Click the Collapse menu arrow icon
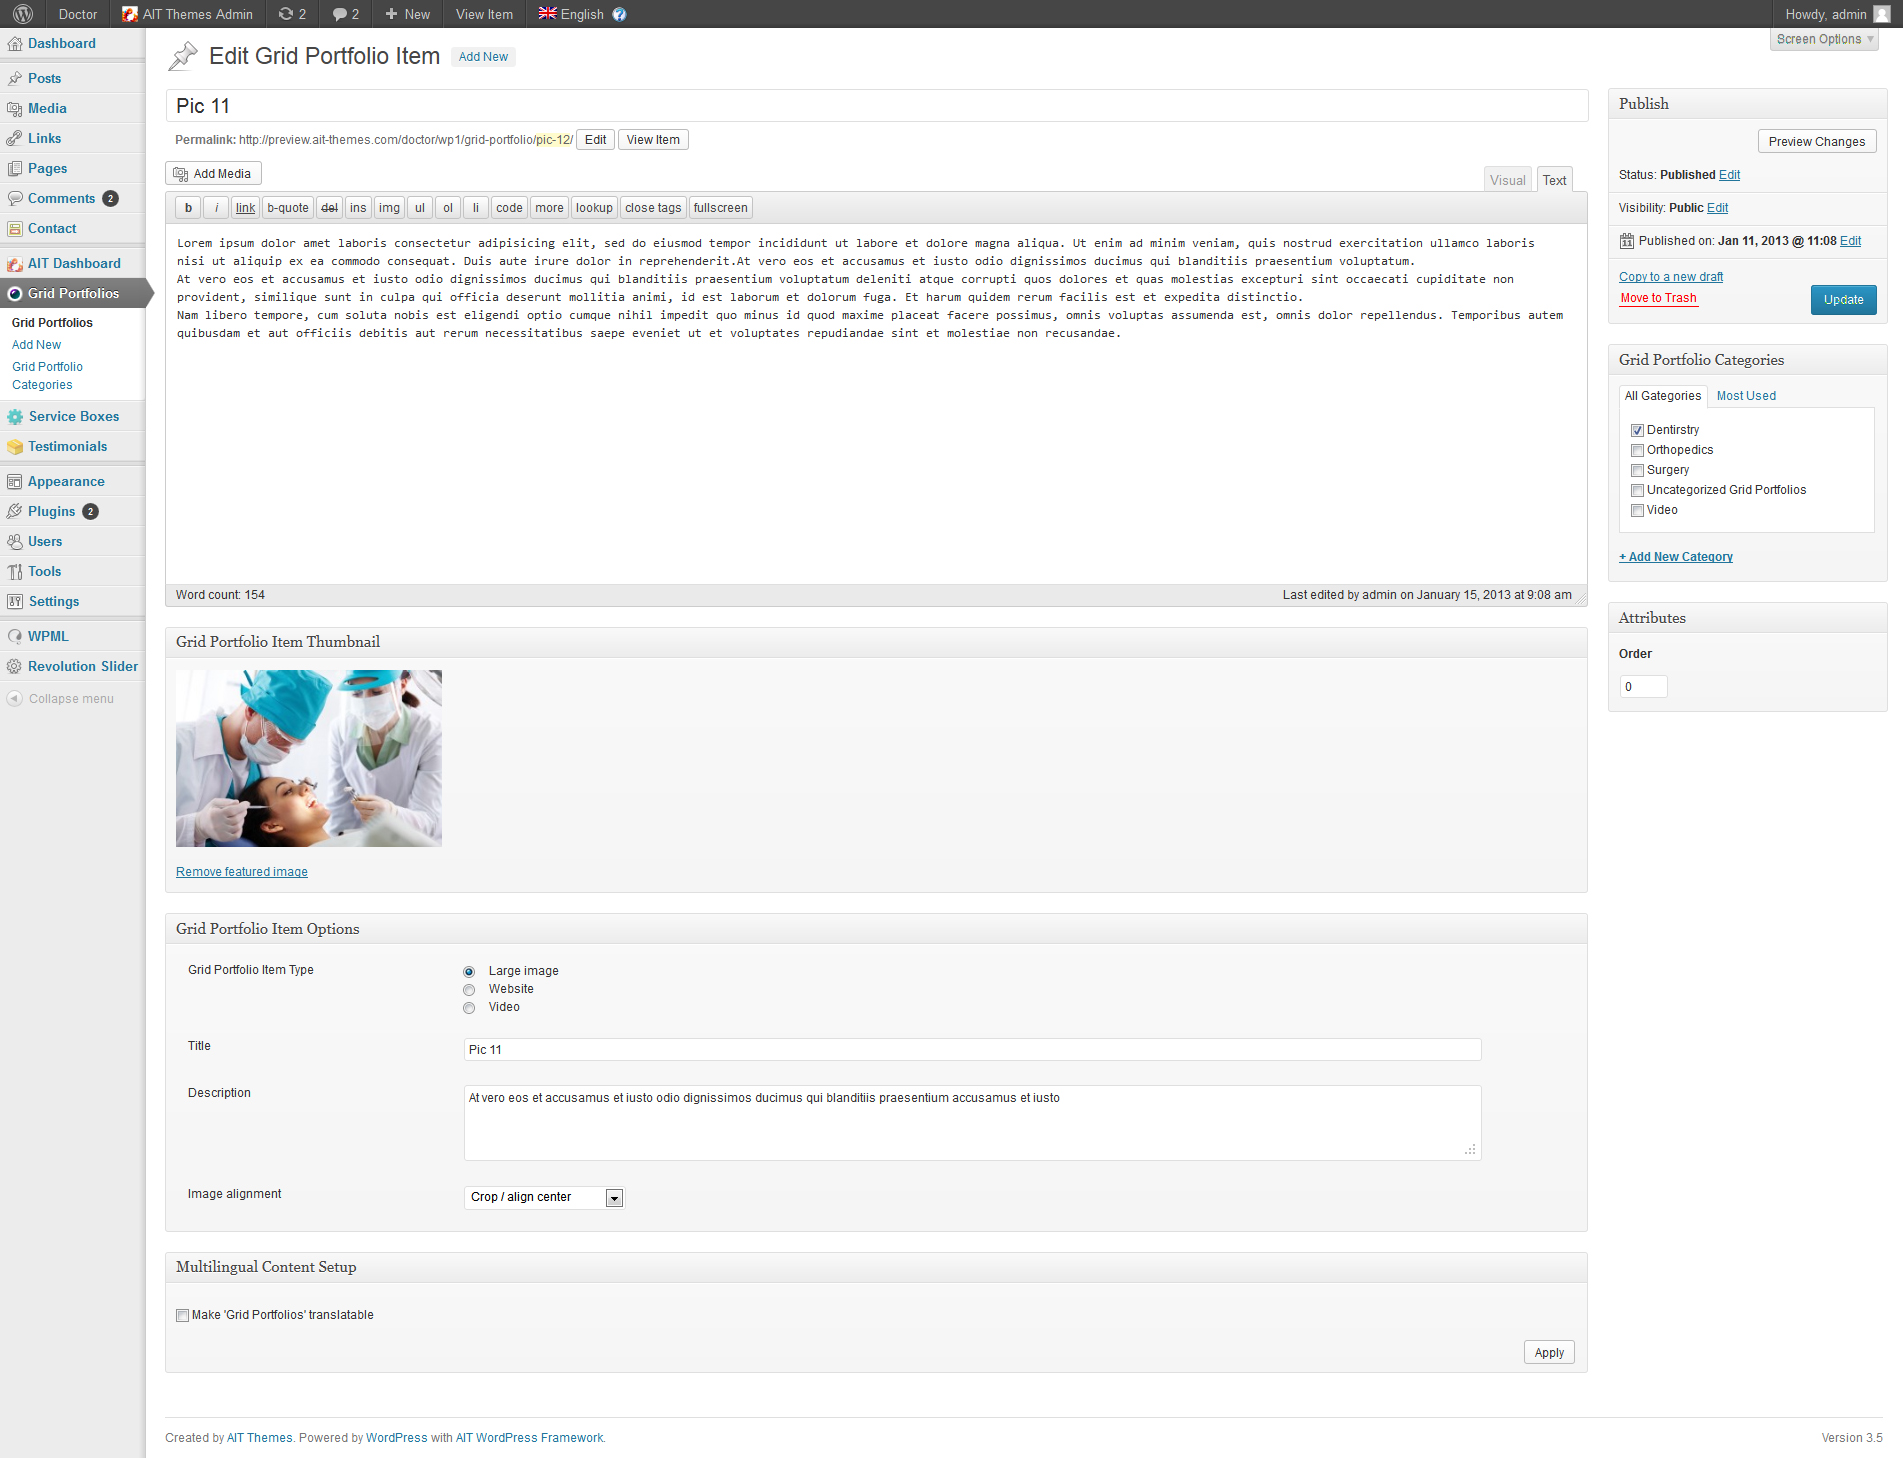 15,699
